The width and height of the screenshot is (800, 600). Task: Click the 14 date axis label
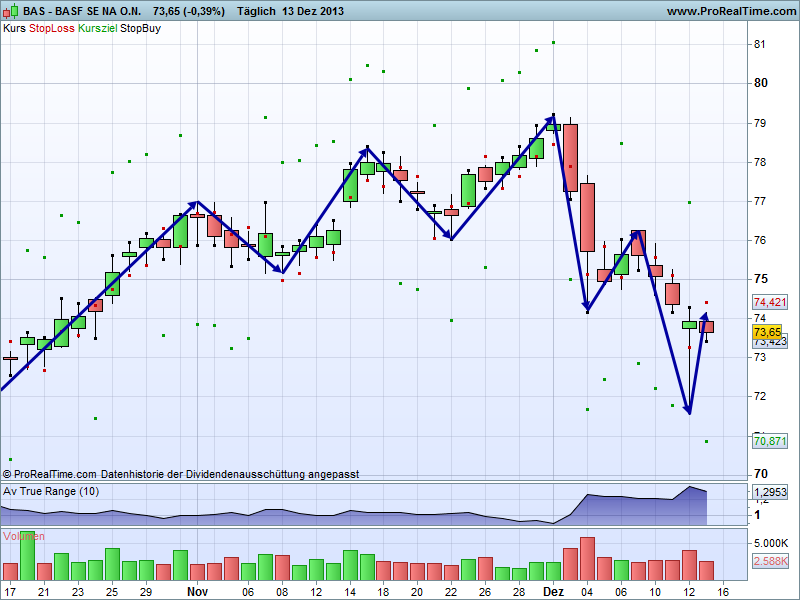point(350,592)
